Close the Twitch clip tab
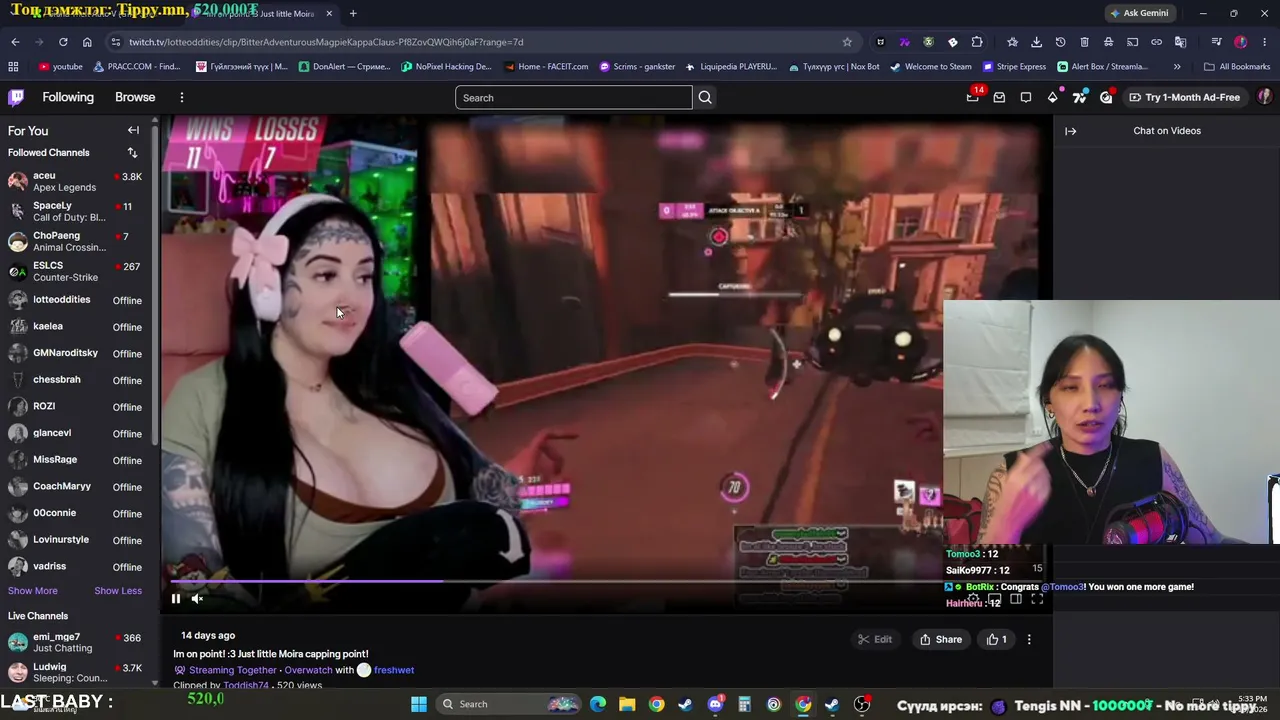Image resolution: width=1280 pixels, height=720 pixels. pyautogui.click(x=329, y=13)
